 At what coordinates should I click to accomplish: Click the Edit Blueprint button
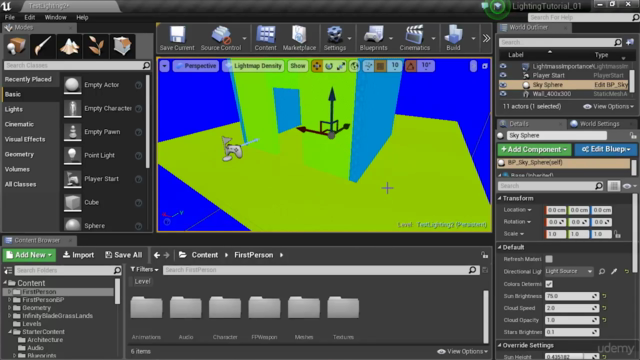[x=605, y=149]
